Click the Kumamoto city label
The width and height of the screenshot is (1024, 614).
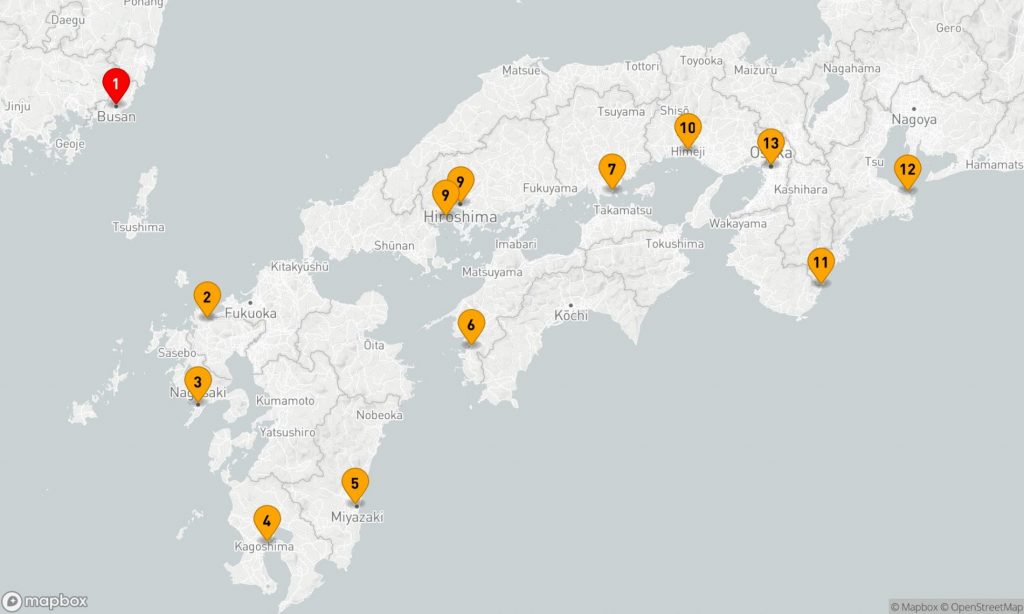pos(285,401)
